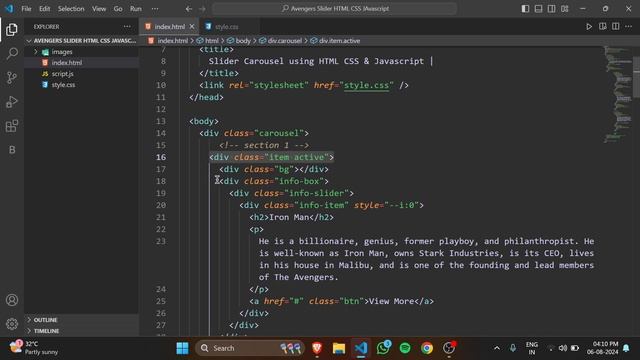Open the Windows Start menu
Viewport: 640px width, 360px height.
pos(182,348)
